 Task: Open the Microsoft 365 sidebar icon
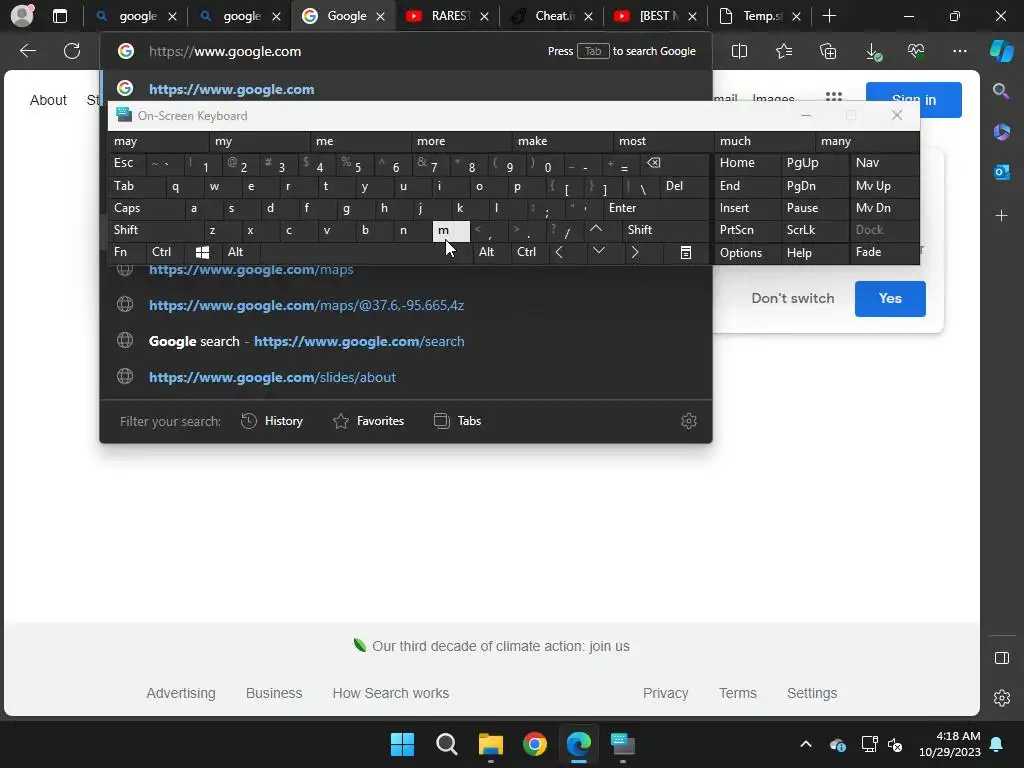pyautogui.click(x=1001, y=132)
